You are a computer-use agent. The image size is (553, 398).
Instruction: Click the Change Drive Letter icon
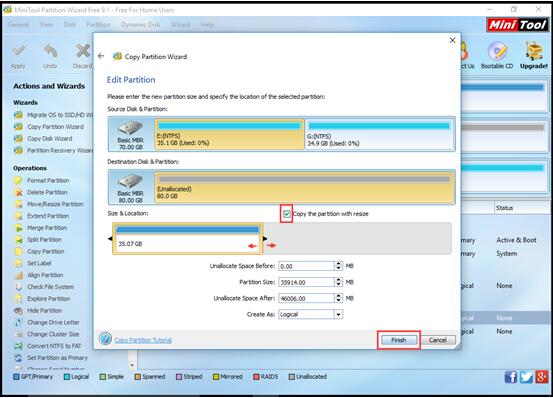coord(18,322)
